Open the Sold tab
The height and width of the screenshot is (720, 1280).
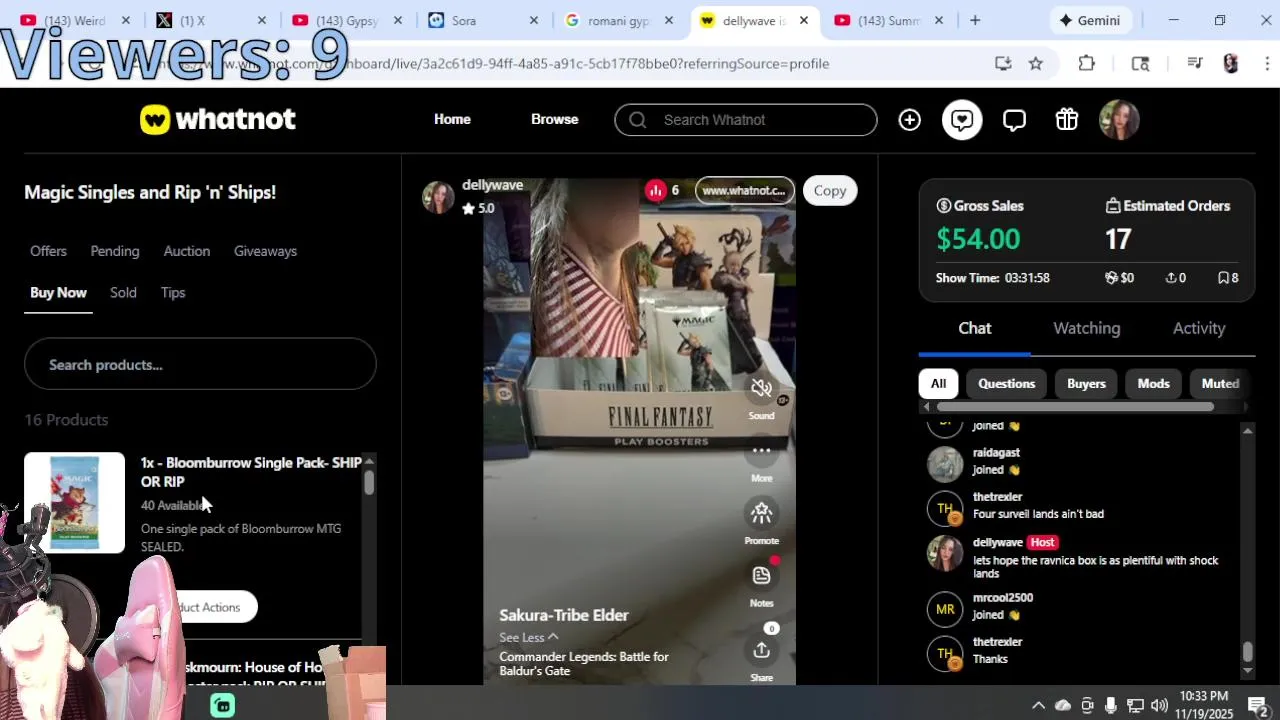(123, 293)
